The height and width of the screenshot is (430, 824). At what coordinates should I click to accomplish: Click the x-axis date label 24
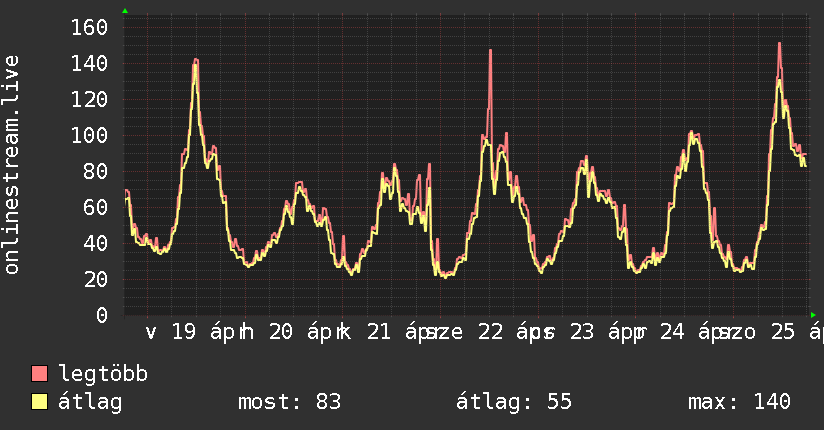tap(672, 332)
